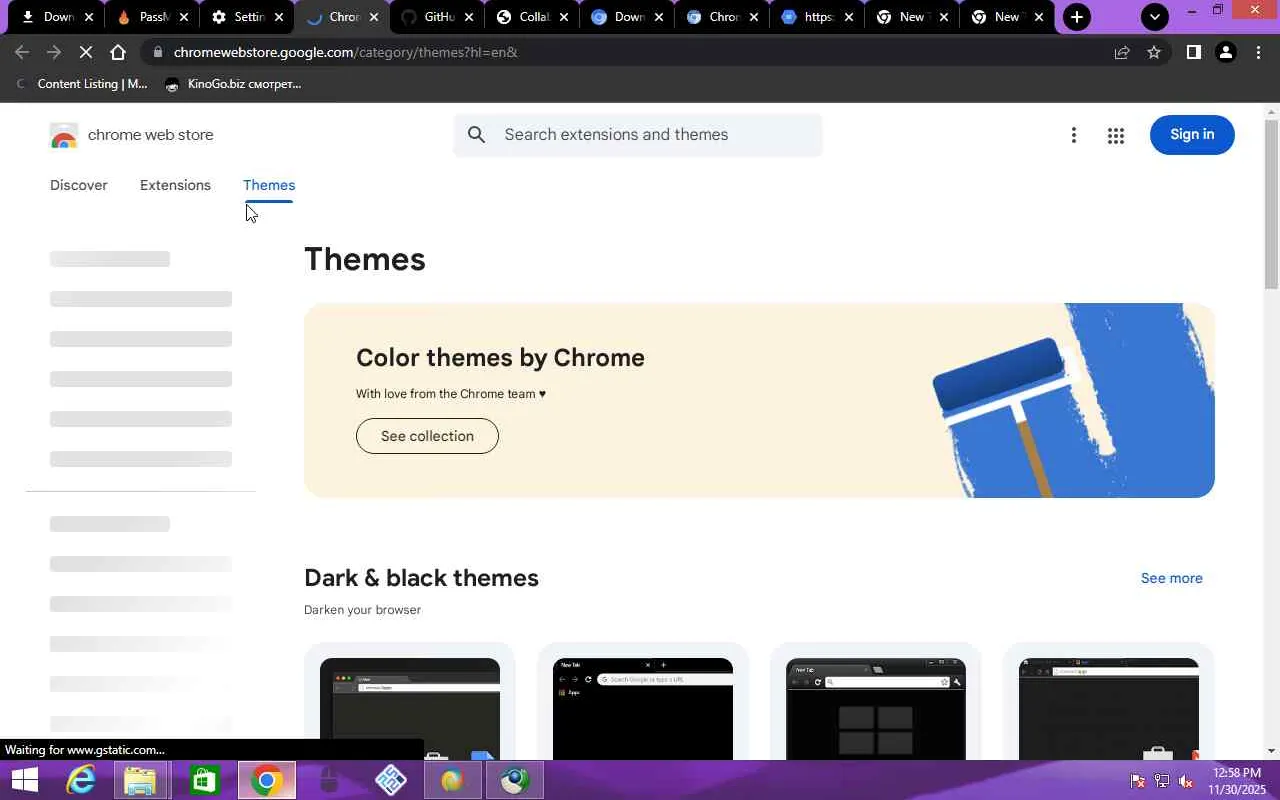Viewport: 1280px width, 800px height.
Task: Click the Dark & black themes heading
Action: pos(421,578)
